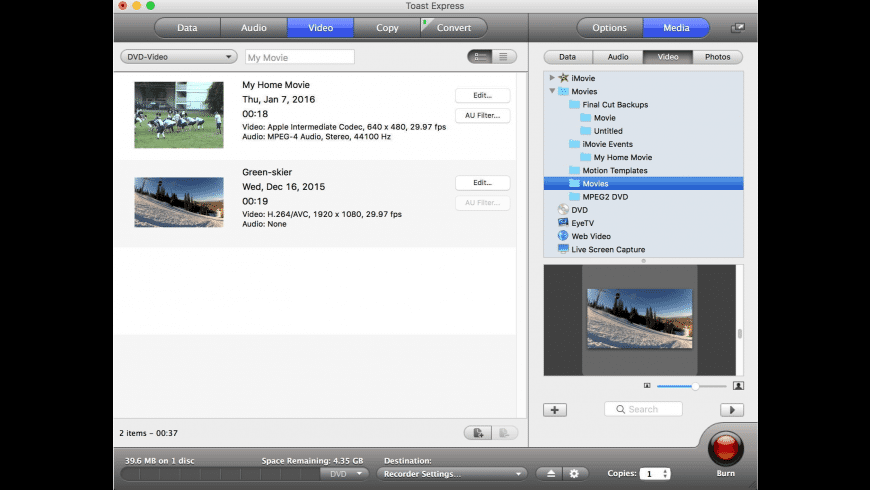Click the eject disc icon

pyautogui.click(x=551, y=473)
